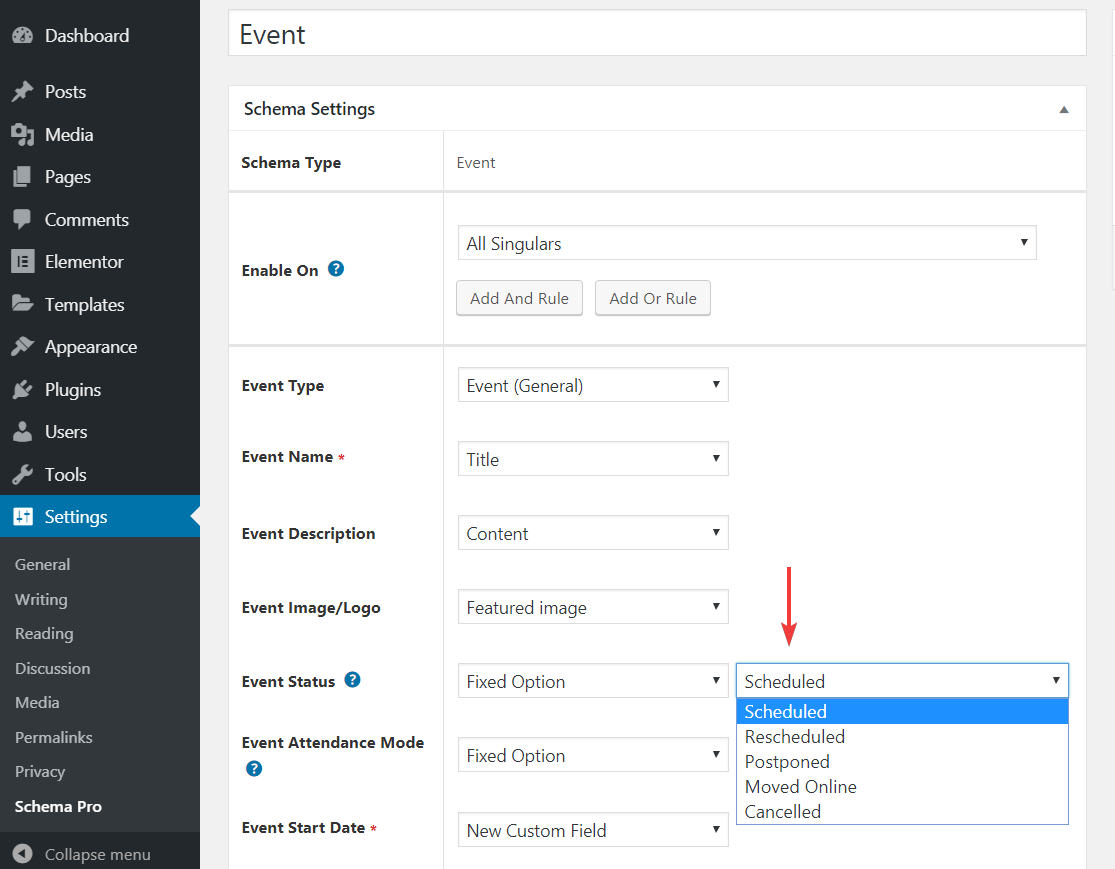This screenshot has width=1115, height=869.
Task: Pick the Cancelled status option
Action: coord(782,812)
